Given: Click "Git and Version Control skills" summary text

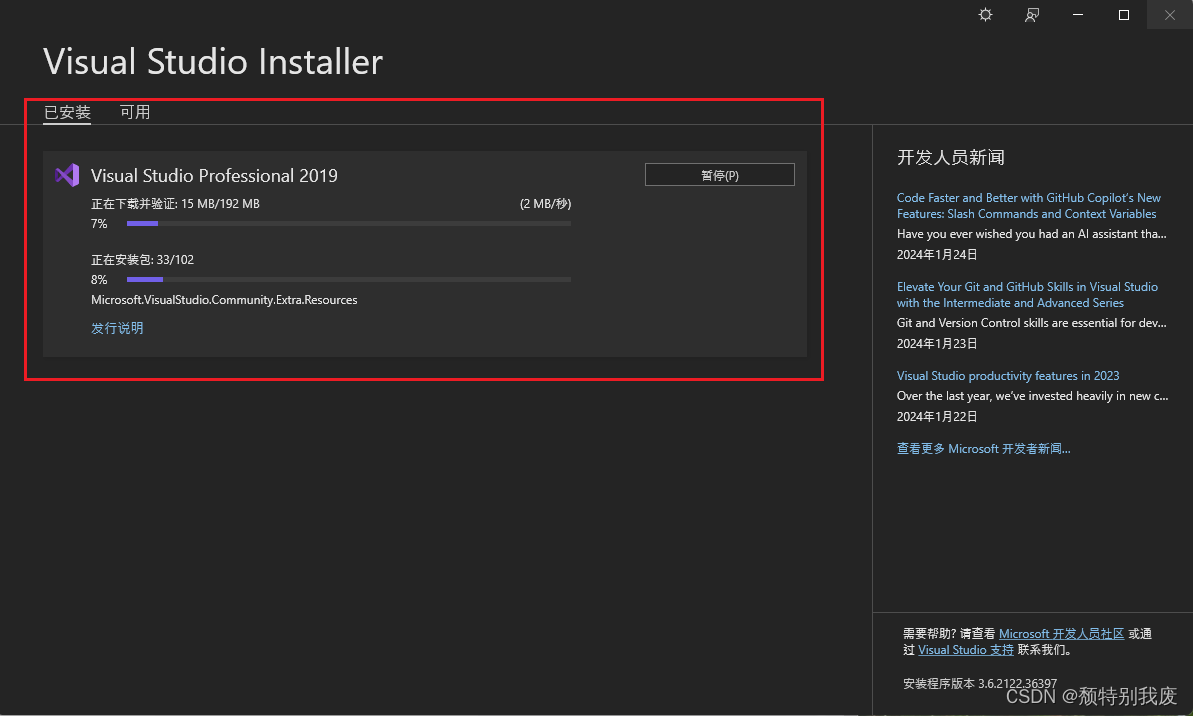Looking at the screenshot, I should (x=1031, y=323).
